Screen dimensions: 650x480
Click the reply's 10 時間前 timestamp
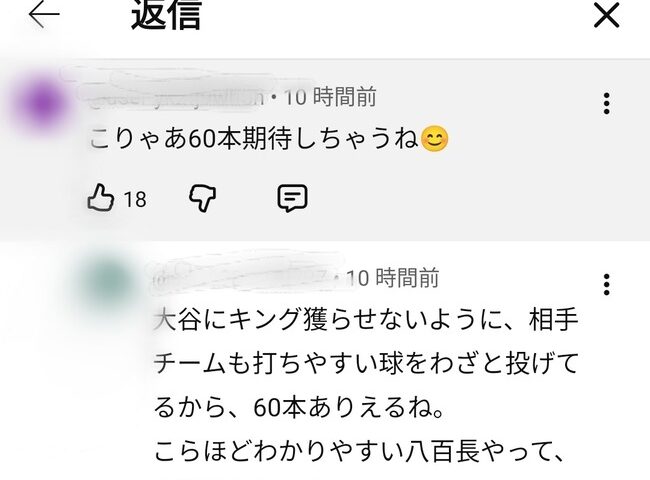coord(393,278)
